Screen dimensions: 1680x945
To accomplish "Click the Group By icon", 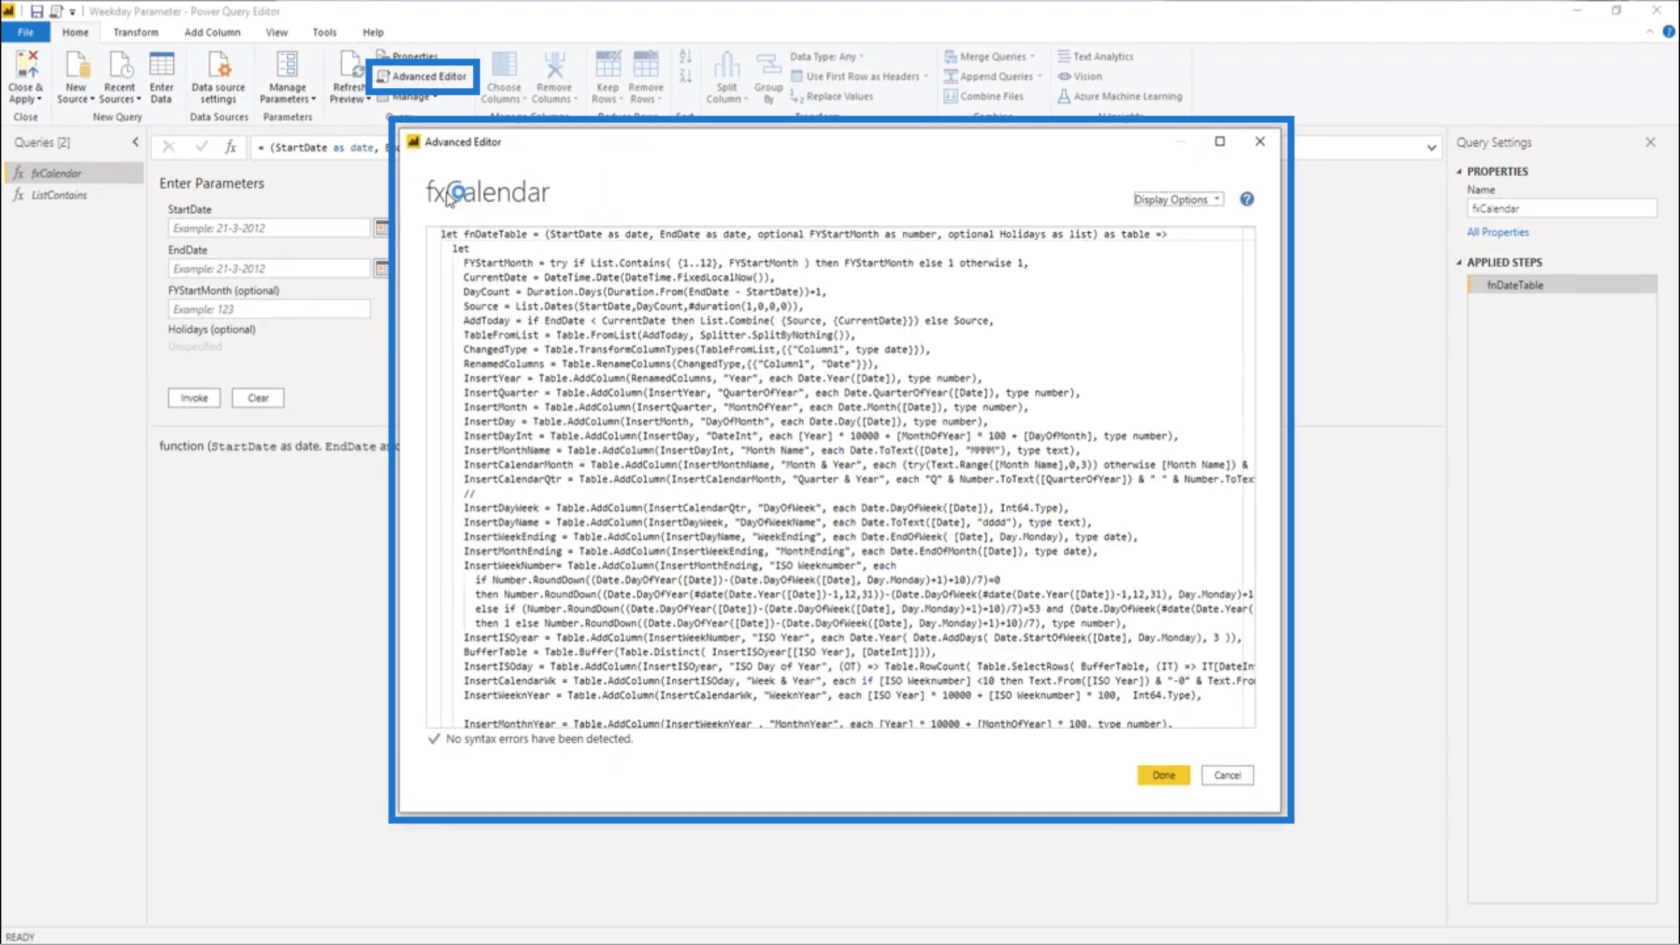I will coord(768,66).
